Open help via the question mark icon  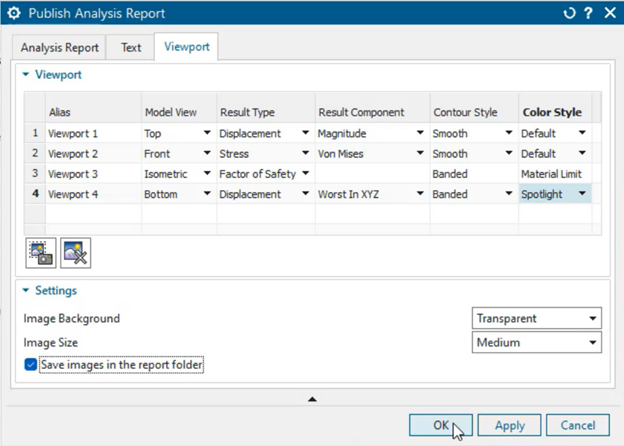tap(588, 13)
